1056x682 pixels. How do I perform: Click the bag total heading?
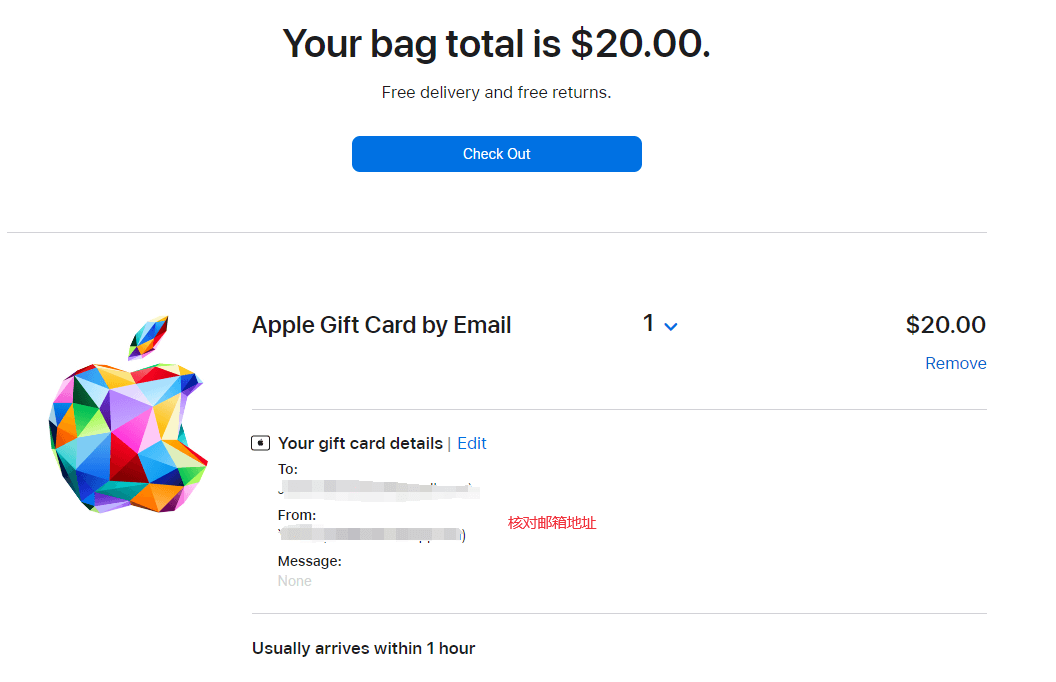(x=496, y=44)
